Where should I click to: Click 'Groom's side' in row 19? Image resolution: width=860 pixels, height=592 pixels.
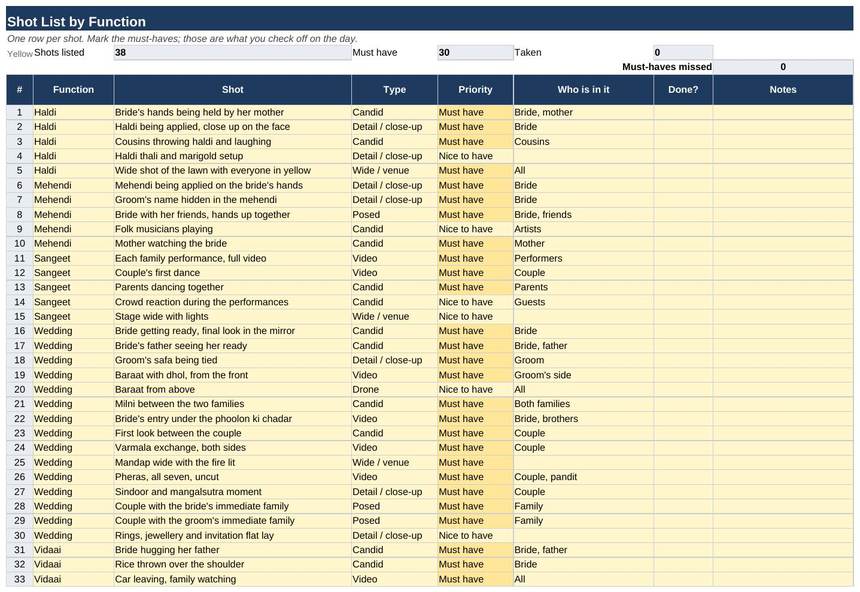point(583,375)
